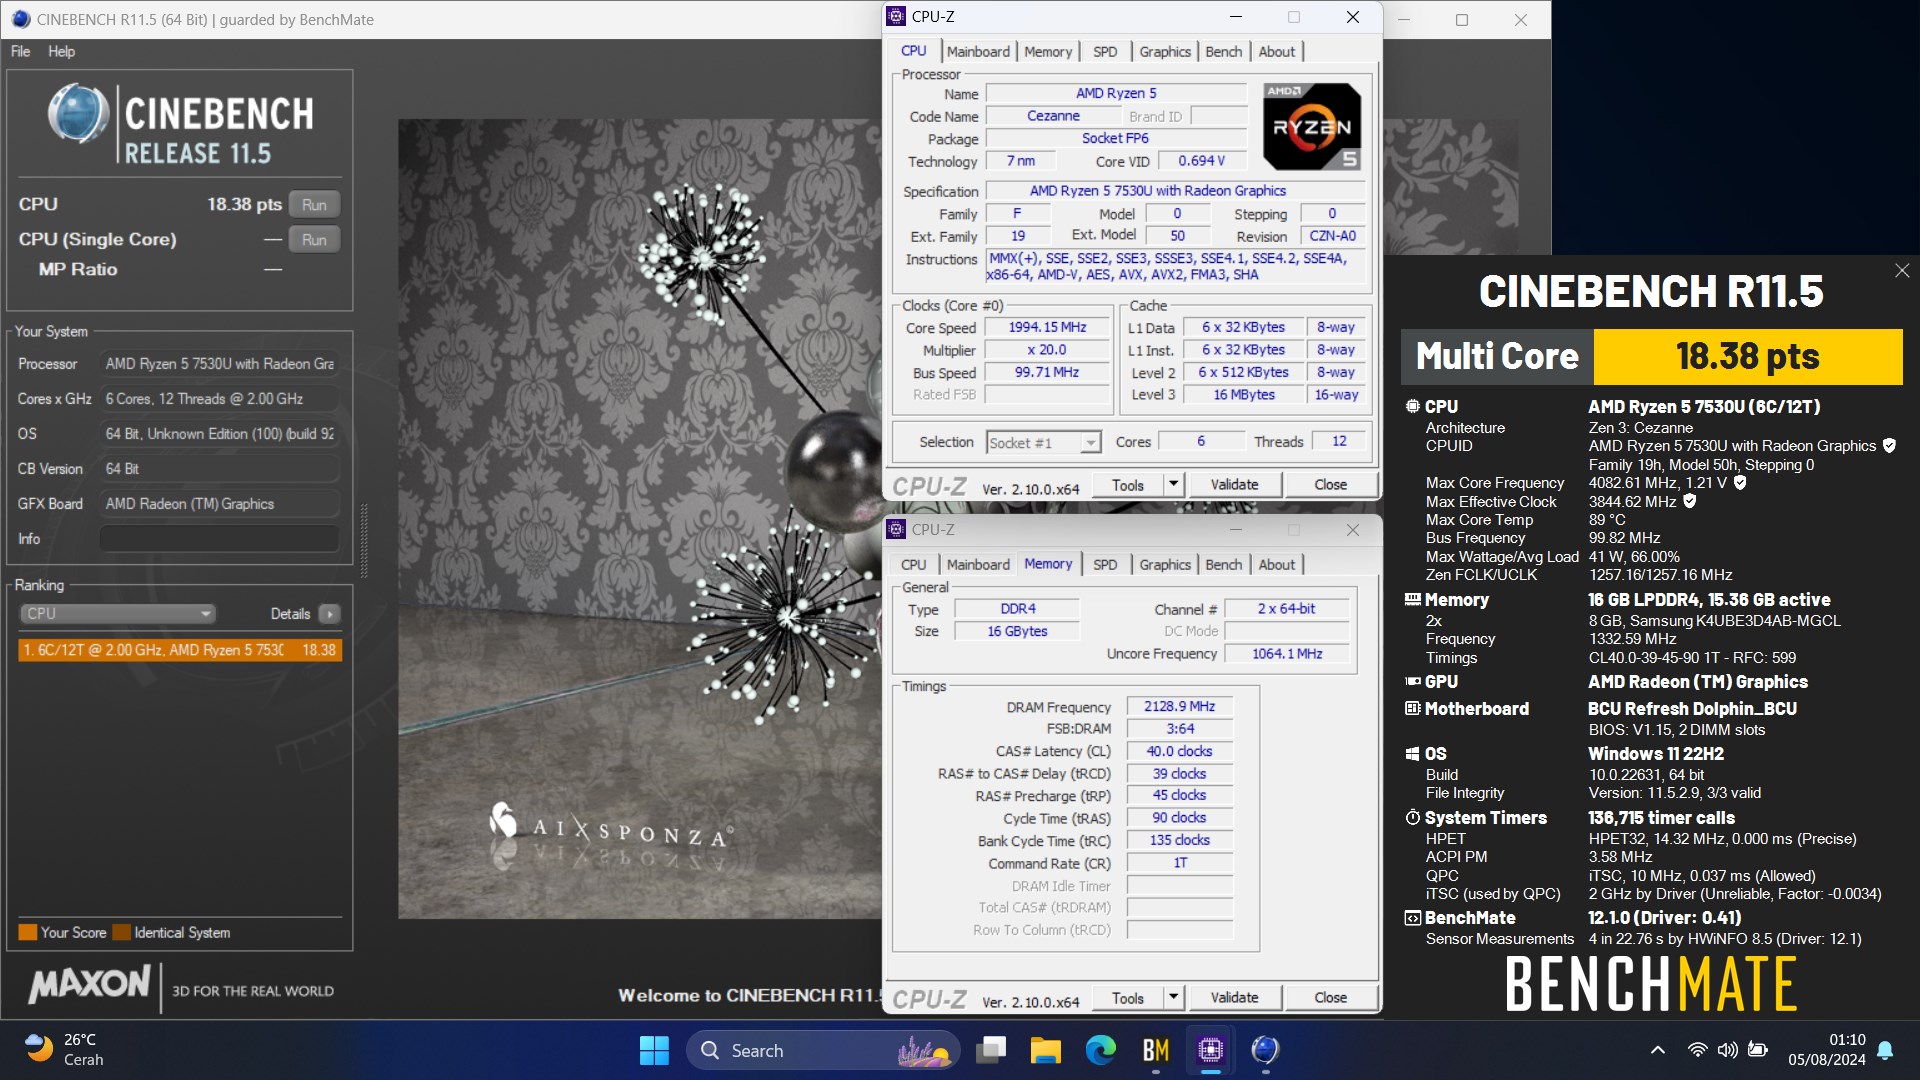This screenshot has width=1920, height=1080.
Task: Click the Cinebench globe logo
Action: (78, 115)
